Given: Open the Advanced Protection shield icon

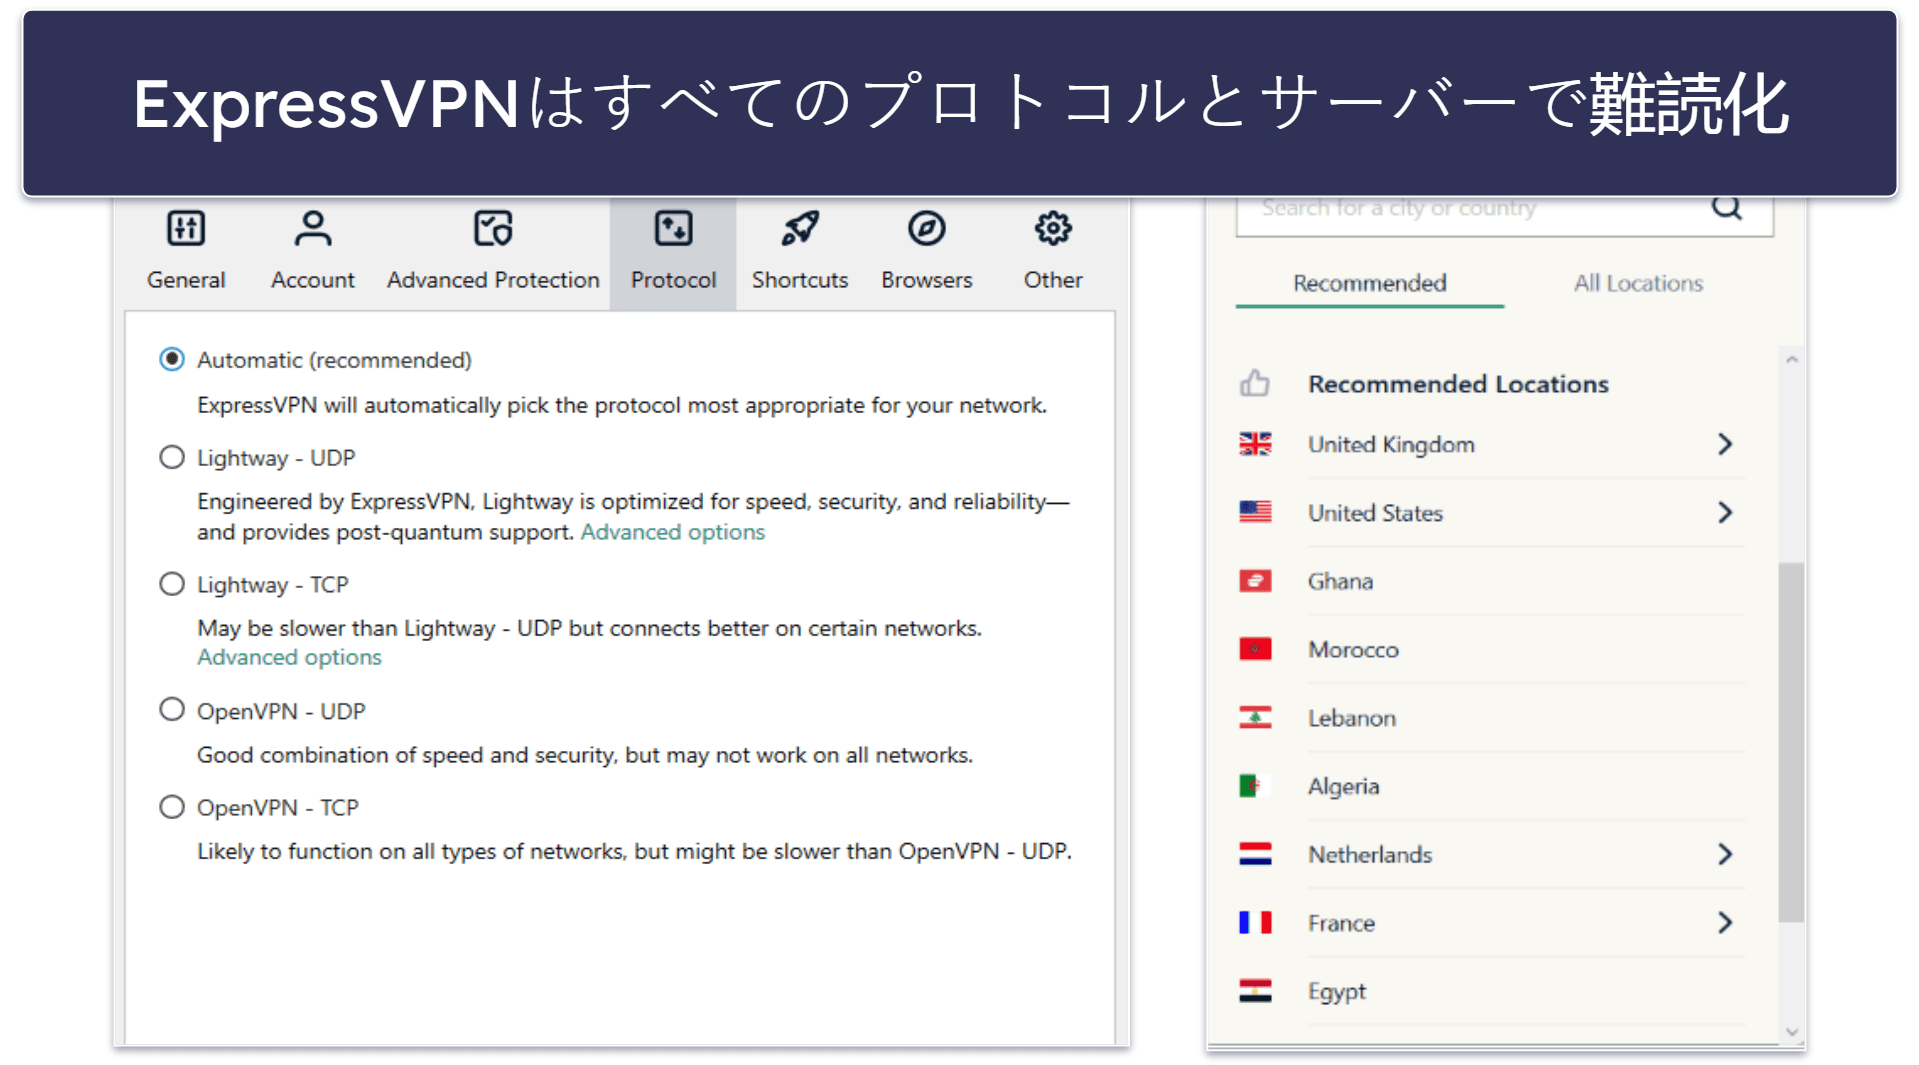Looking at the screenshot, I should pyautogui.click(x=493, y=229).
